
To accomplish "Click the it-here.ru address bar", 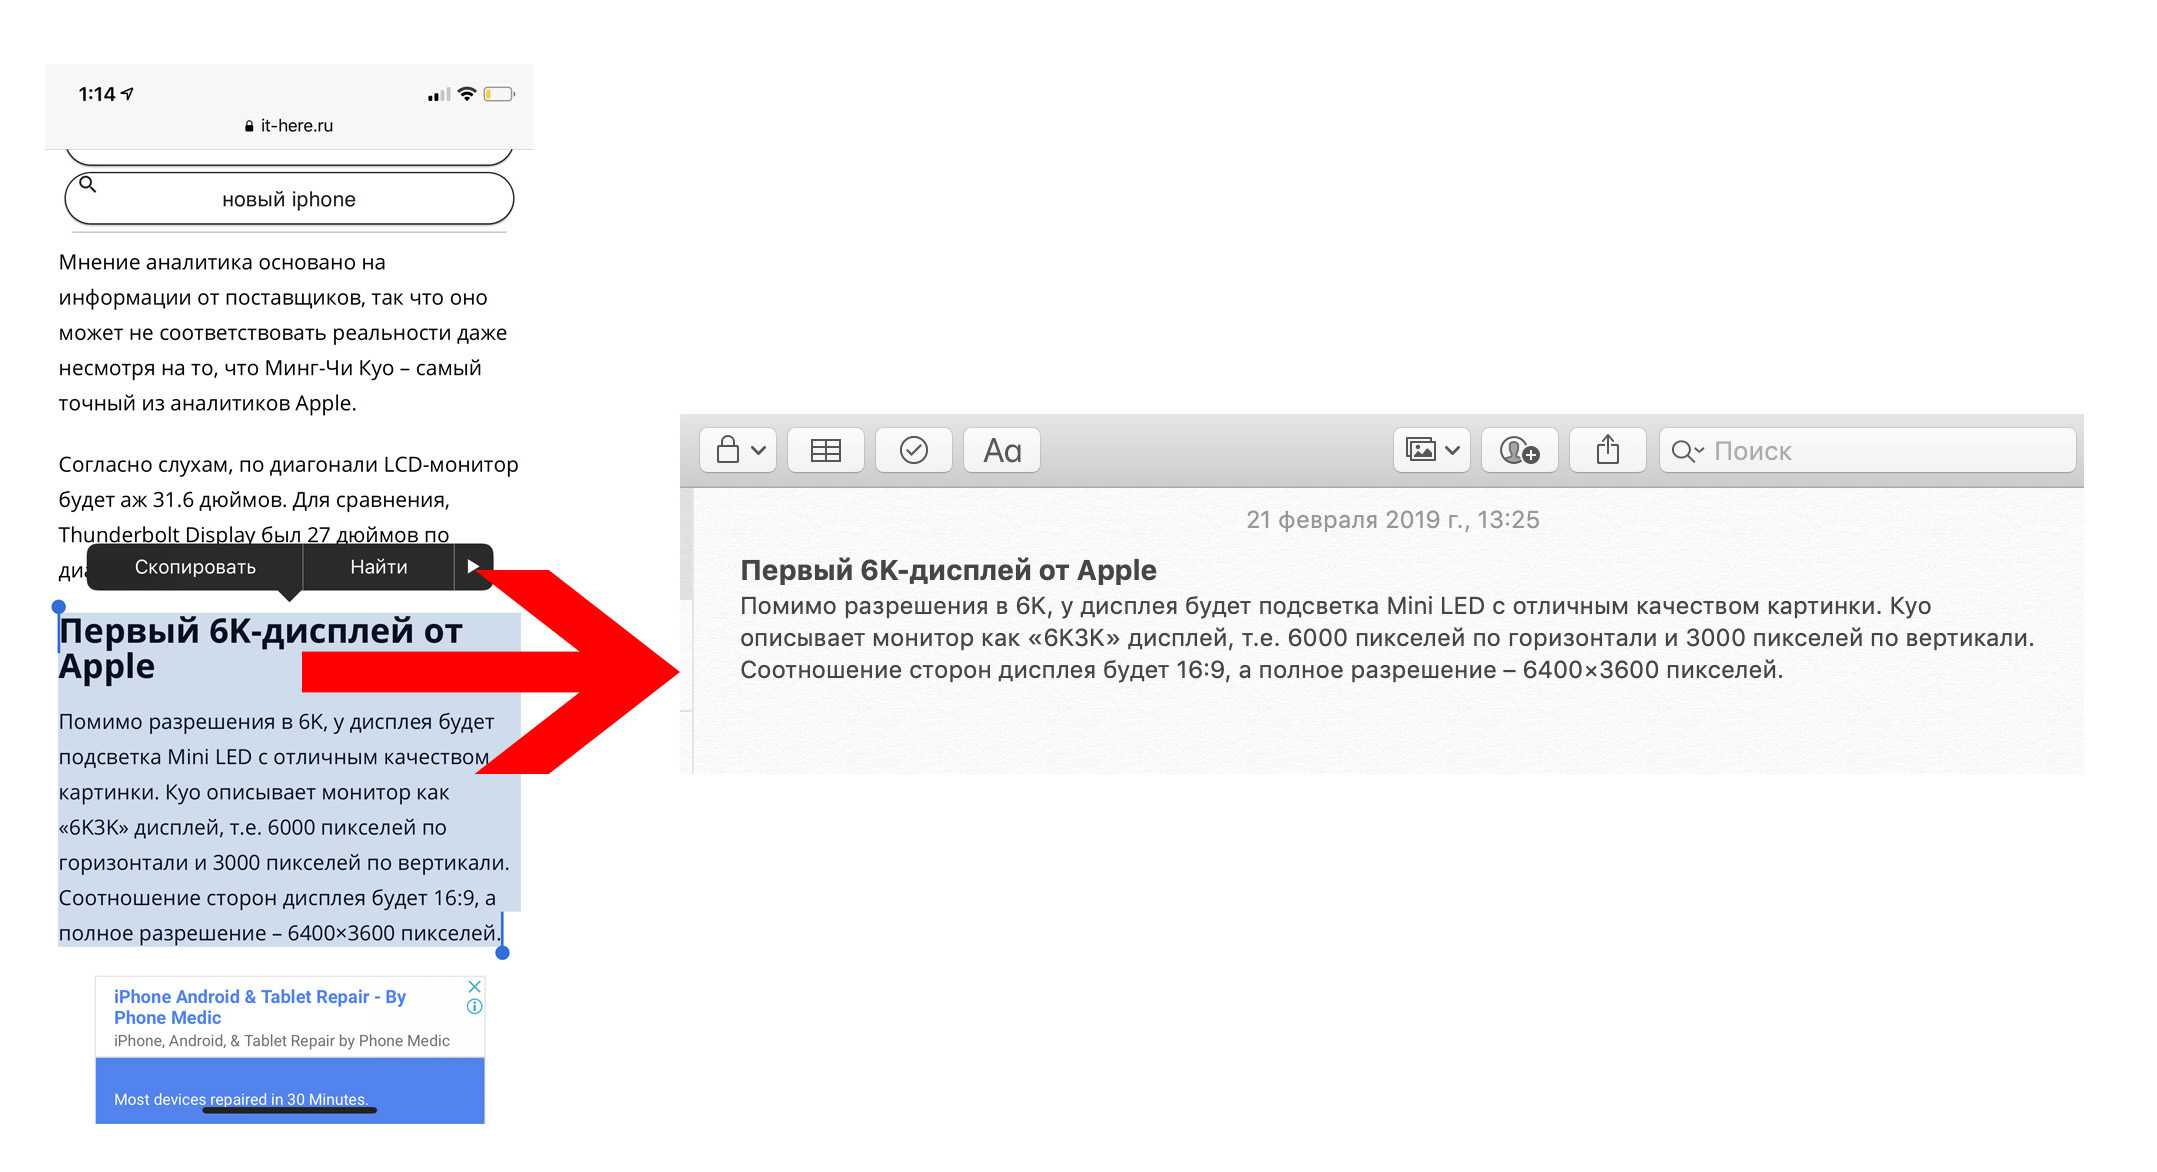I will coord(296,124).
